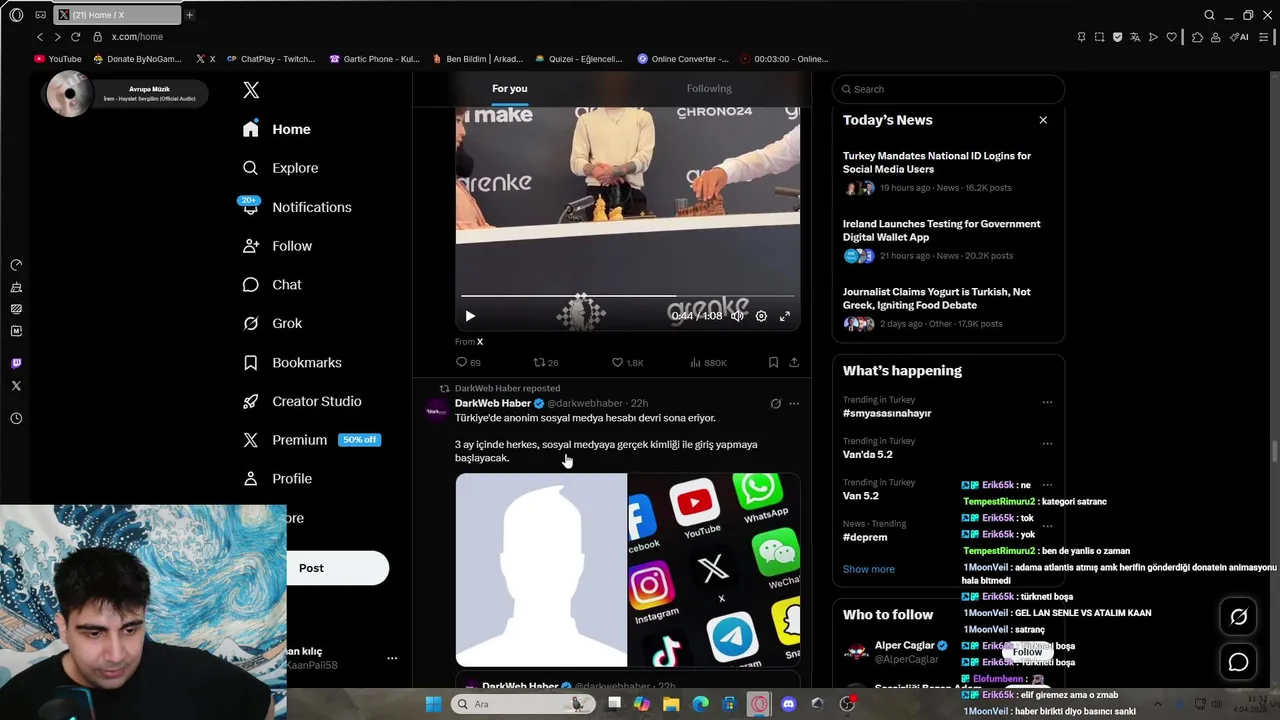Repost the video post with 26 reposts
This screenshot has width=1280, height=720.
(545, 362)
